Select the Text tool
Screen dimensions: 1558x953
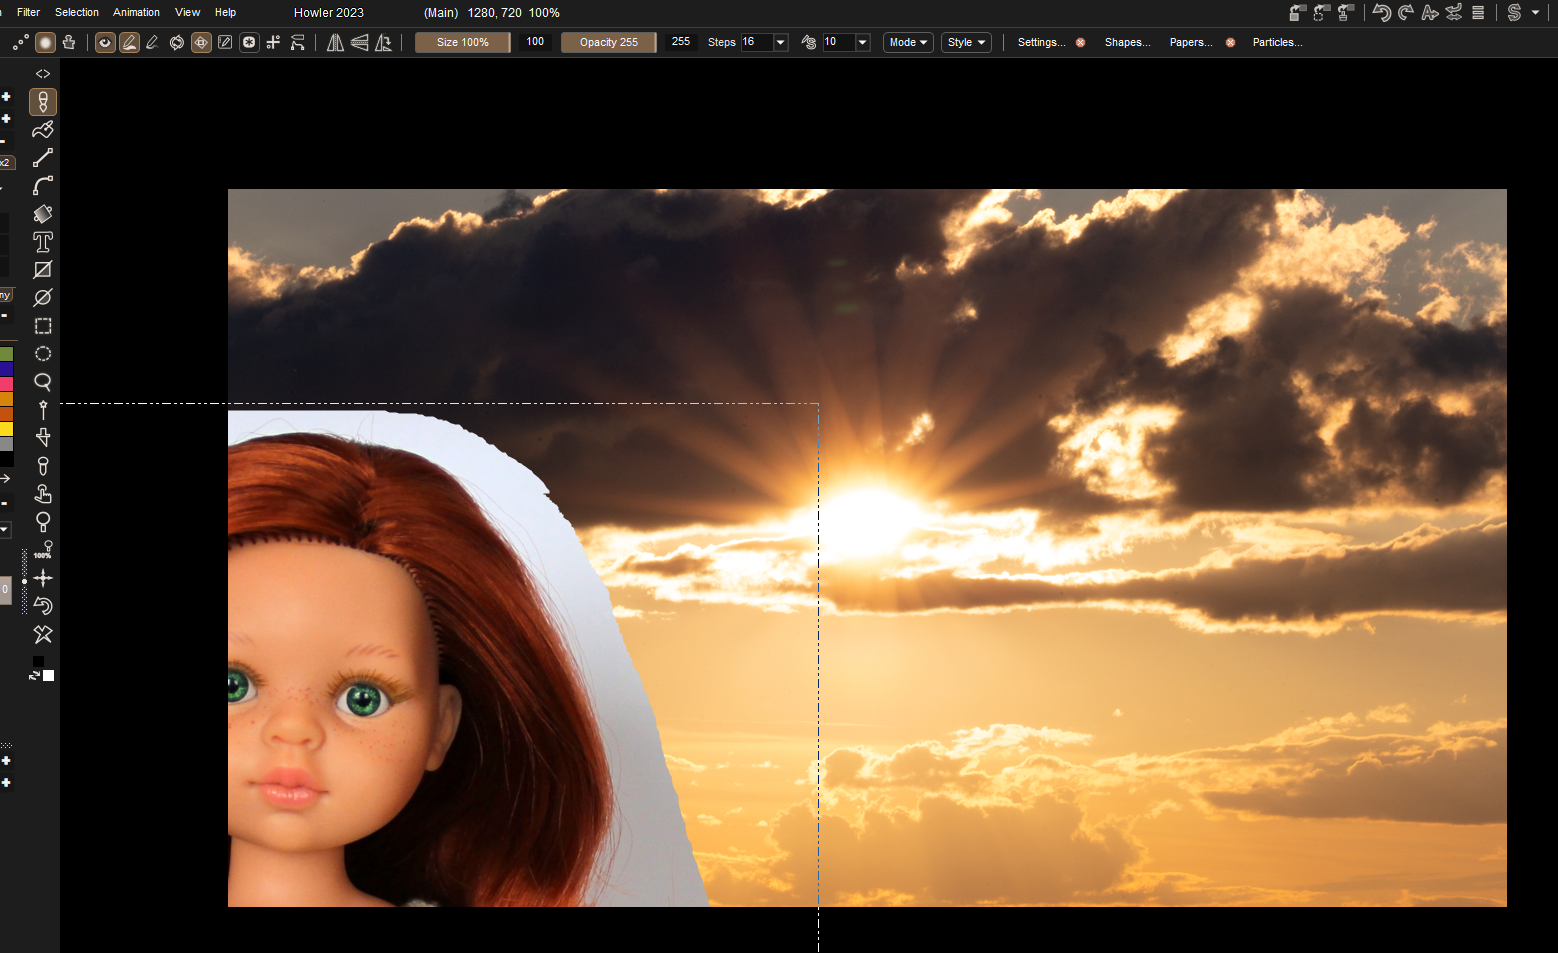43,242
